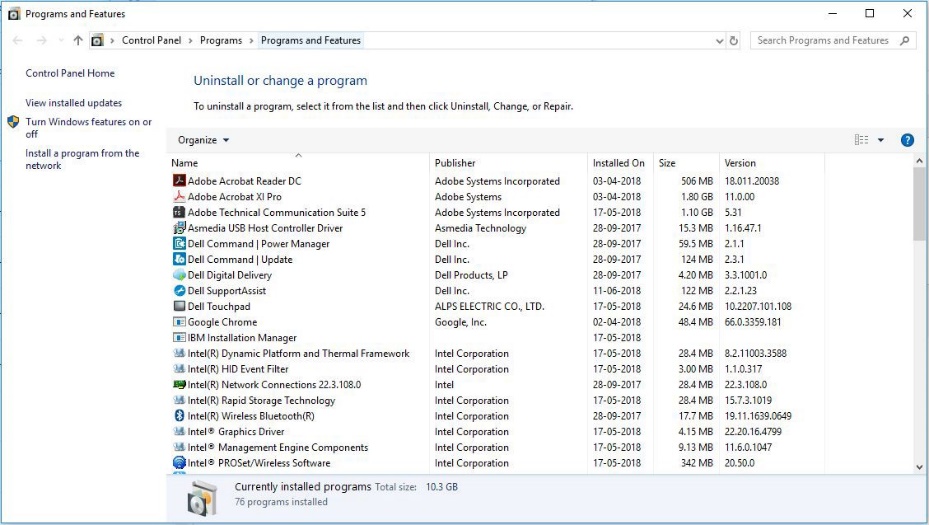
Task: Click the IBM Installation Manager icon
Action: pos(179,337)
